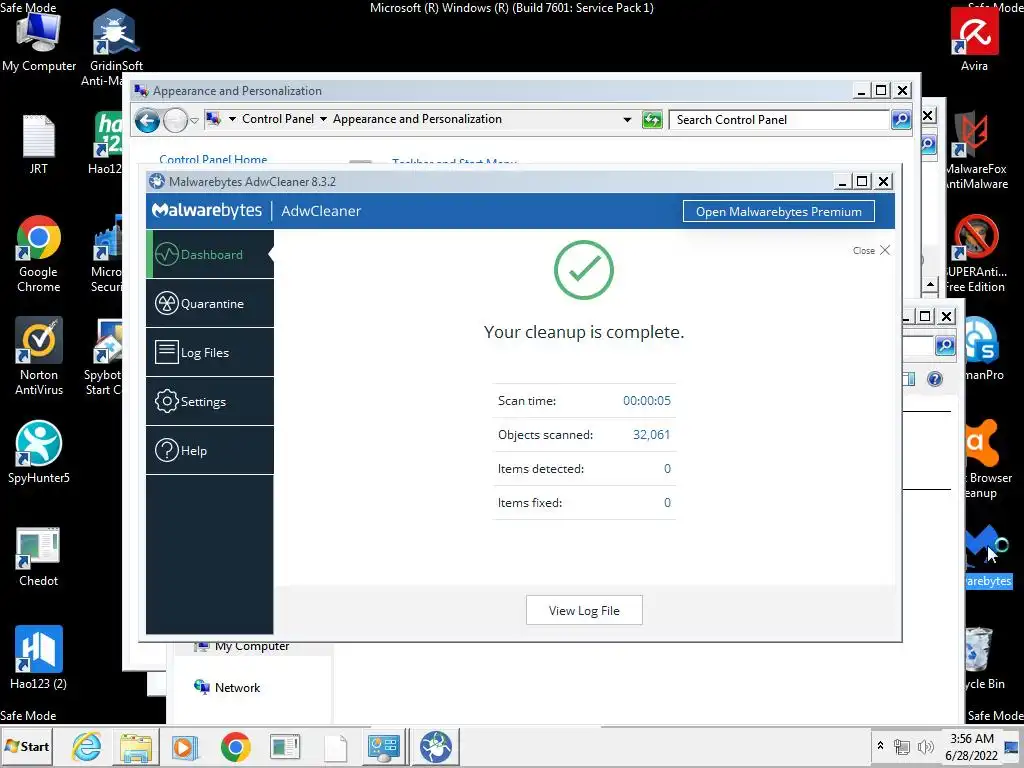The image size is (1024, 768).
Task: Open MalwareFox AntiMalware desktop shortcut
Action: coord(976,150)
